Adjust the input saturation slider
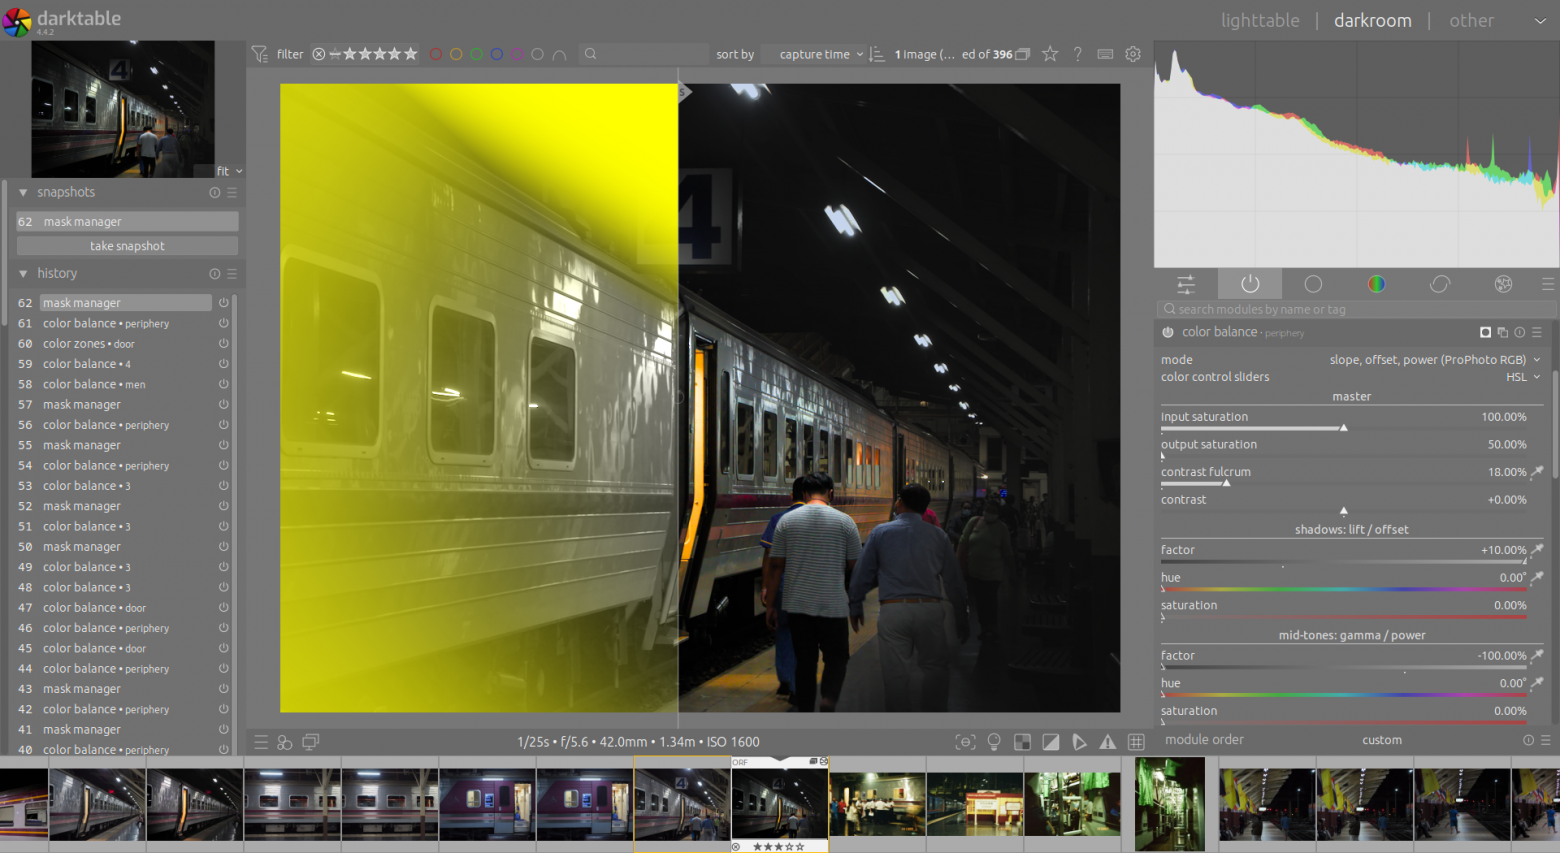The height and width of the screenshot is (853, 1560). pyautogui.click(x=1343, y=428)
